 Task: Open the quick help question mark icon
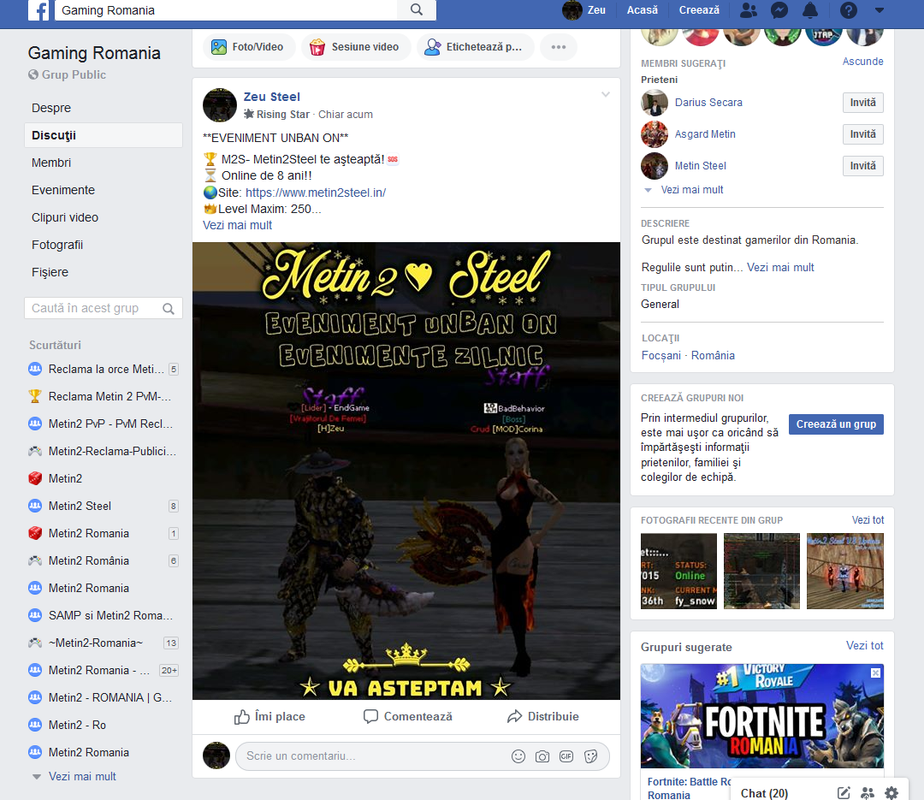click(848, 10)
